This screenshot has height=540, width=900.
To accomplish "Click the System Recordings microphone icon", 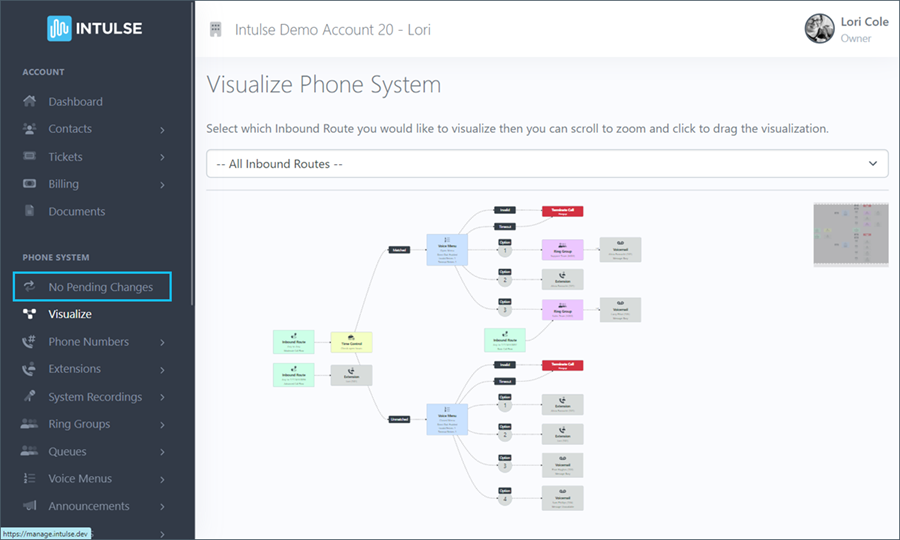I will pyautogui.click(x=29, y=396).
